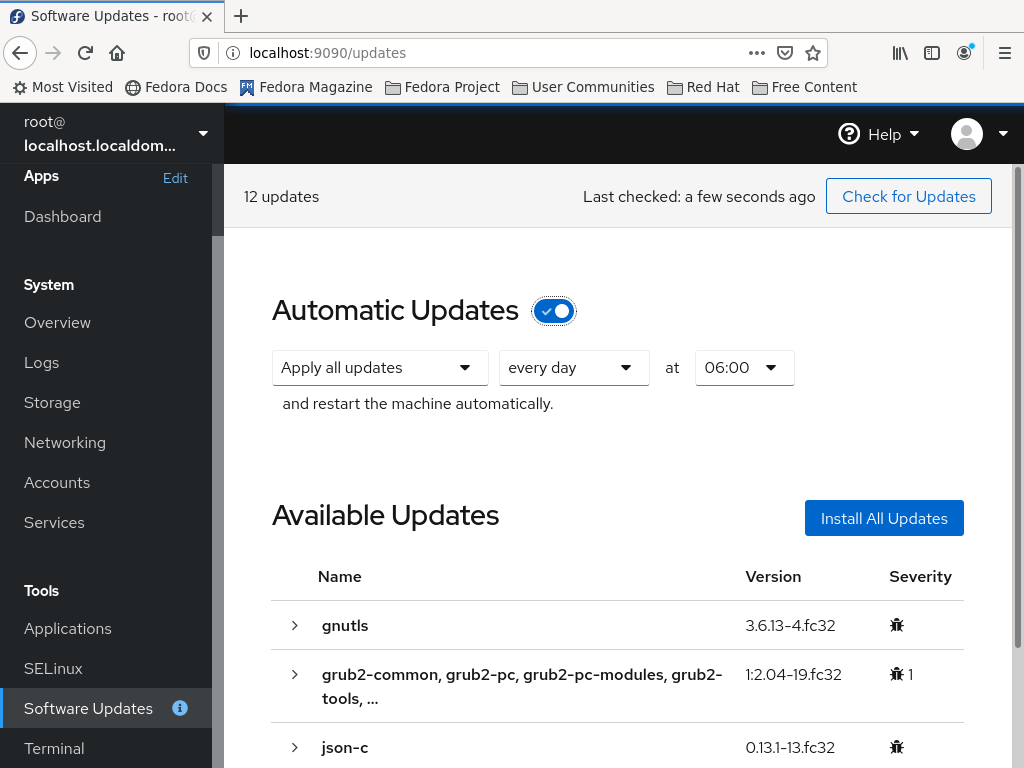The height and width of the screenshot is (768, 1024).
Task: Open the user avatar session menu
Action: pyautogui.click(x=980, y=134)
